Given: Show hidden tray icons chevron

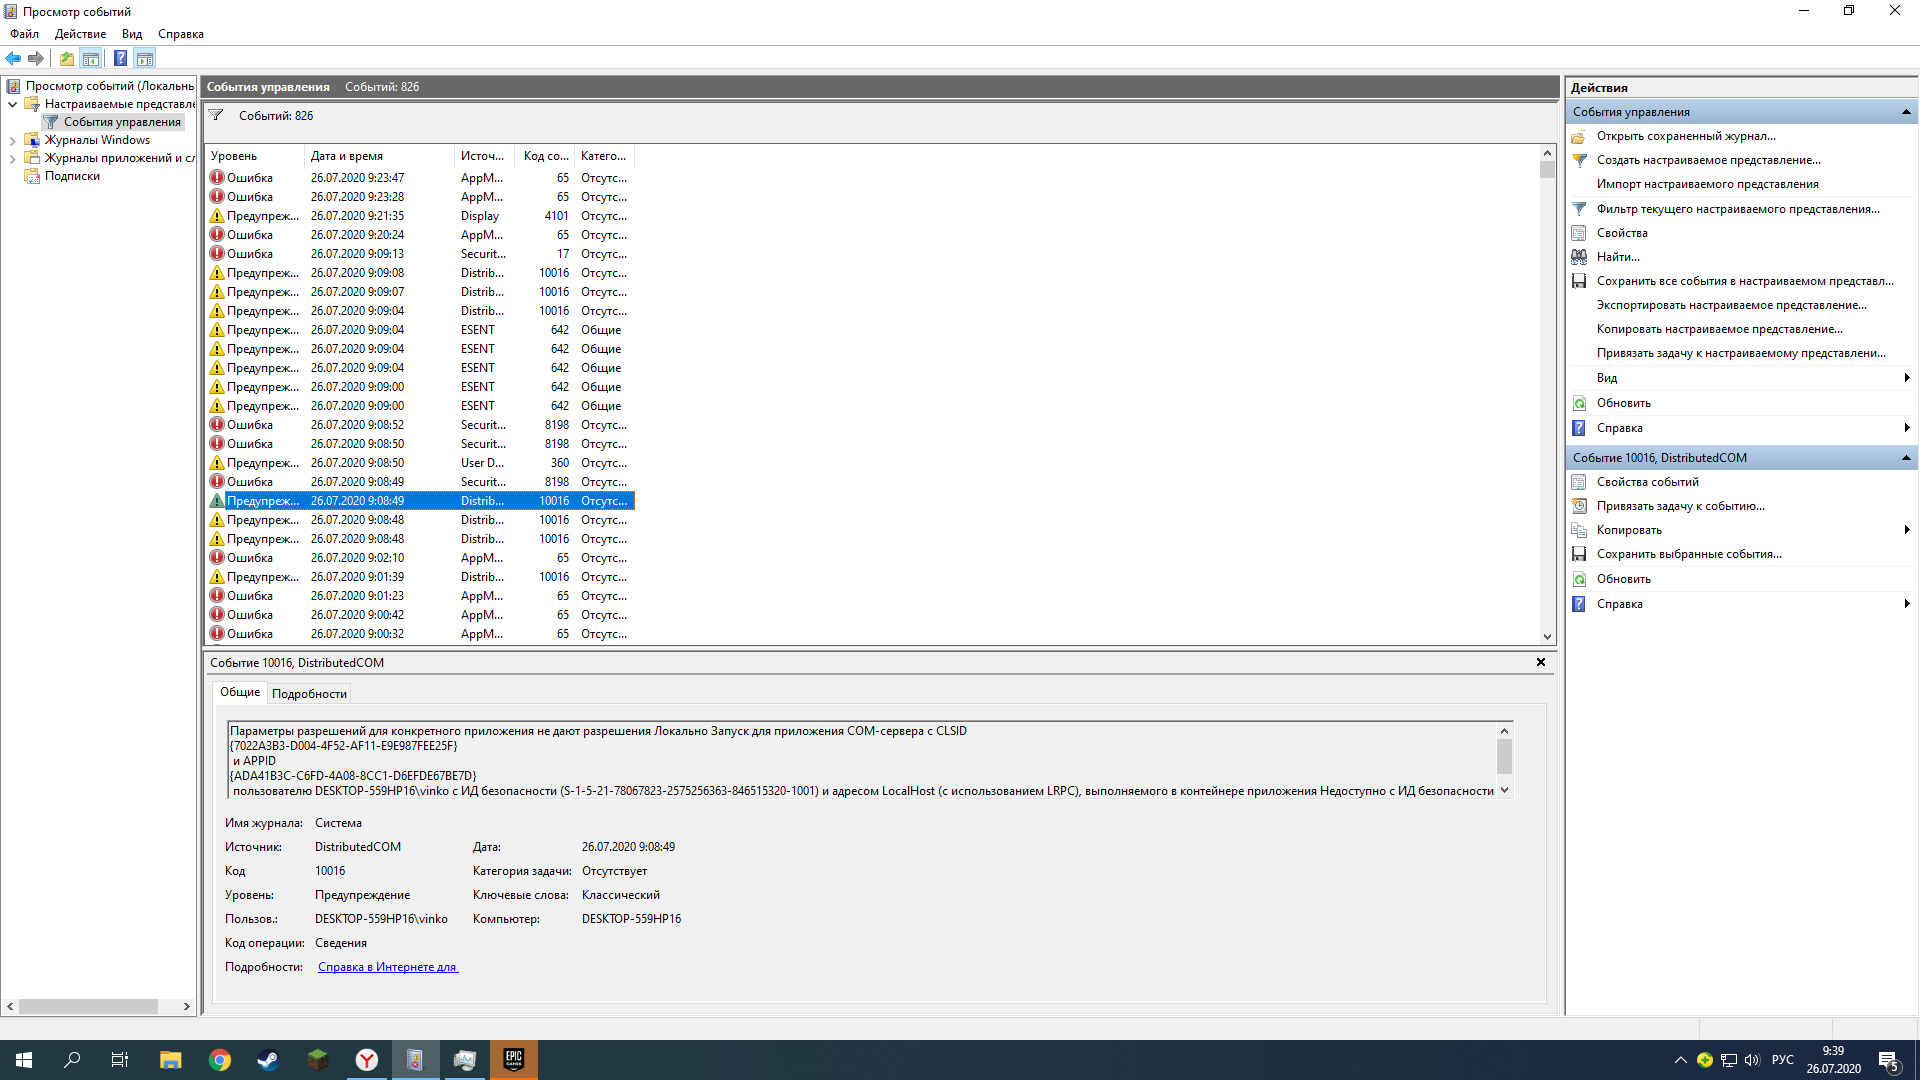Looking at the screenshot, I should (x=1680, y=1060).
